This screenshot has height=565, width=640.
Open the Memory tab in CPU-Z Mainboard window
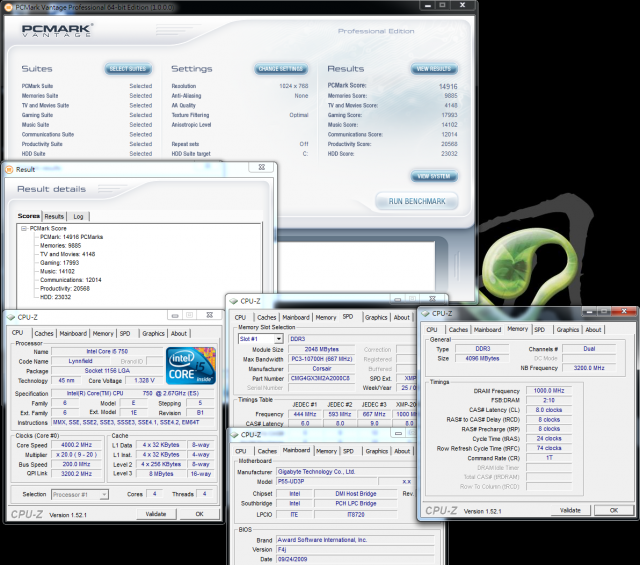pyautogui.click(x=327, y=451)
